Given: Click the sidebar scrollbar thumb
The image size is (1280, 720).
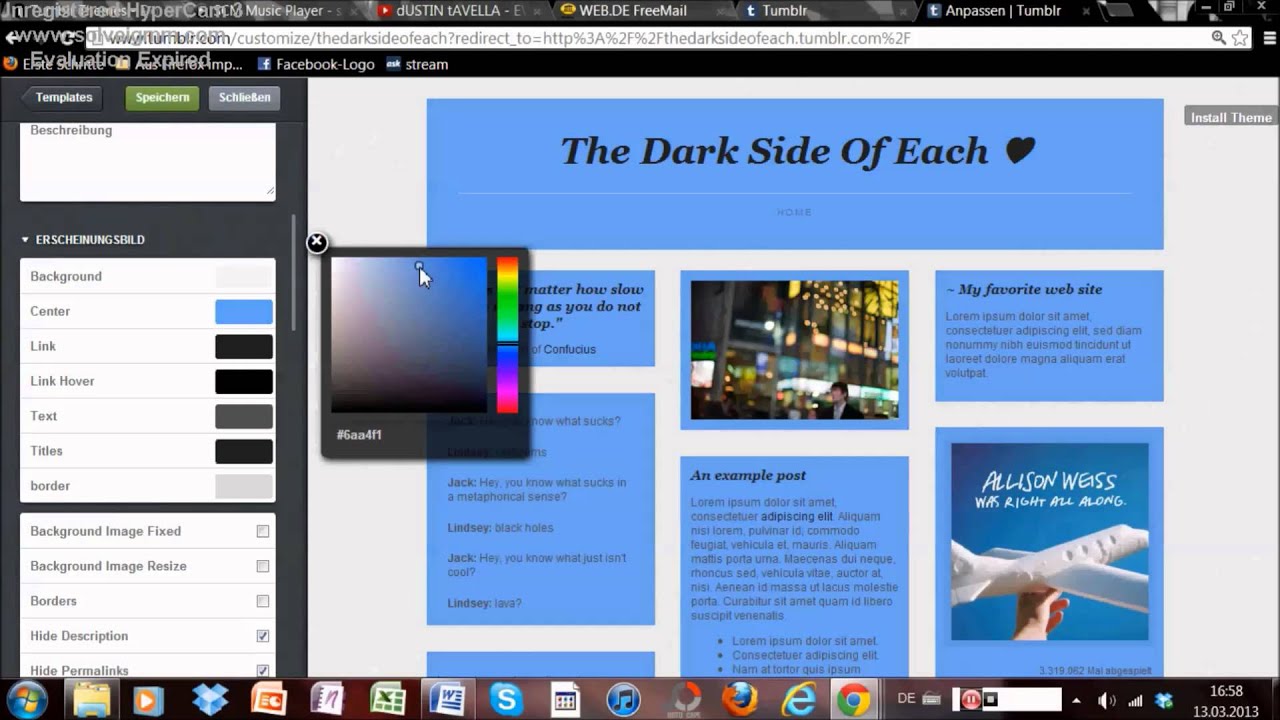Looking at the screenshot, I should [x=293, y=273].
